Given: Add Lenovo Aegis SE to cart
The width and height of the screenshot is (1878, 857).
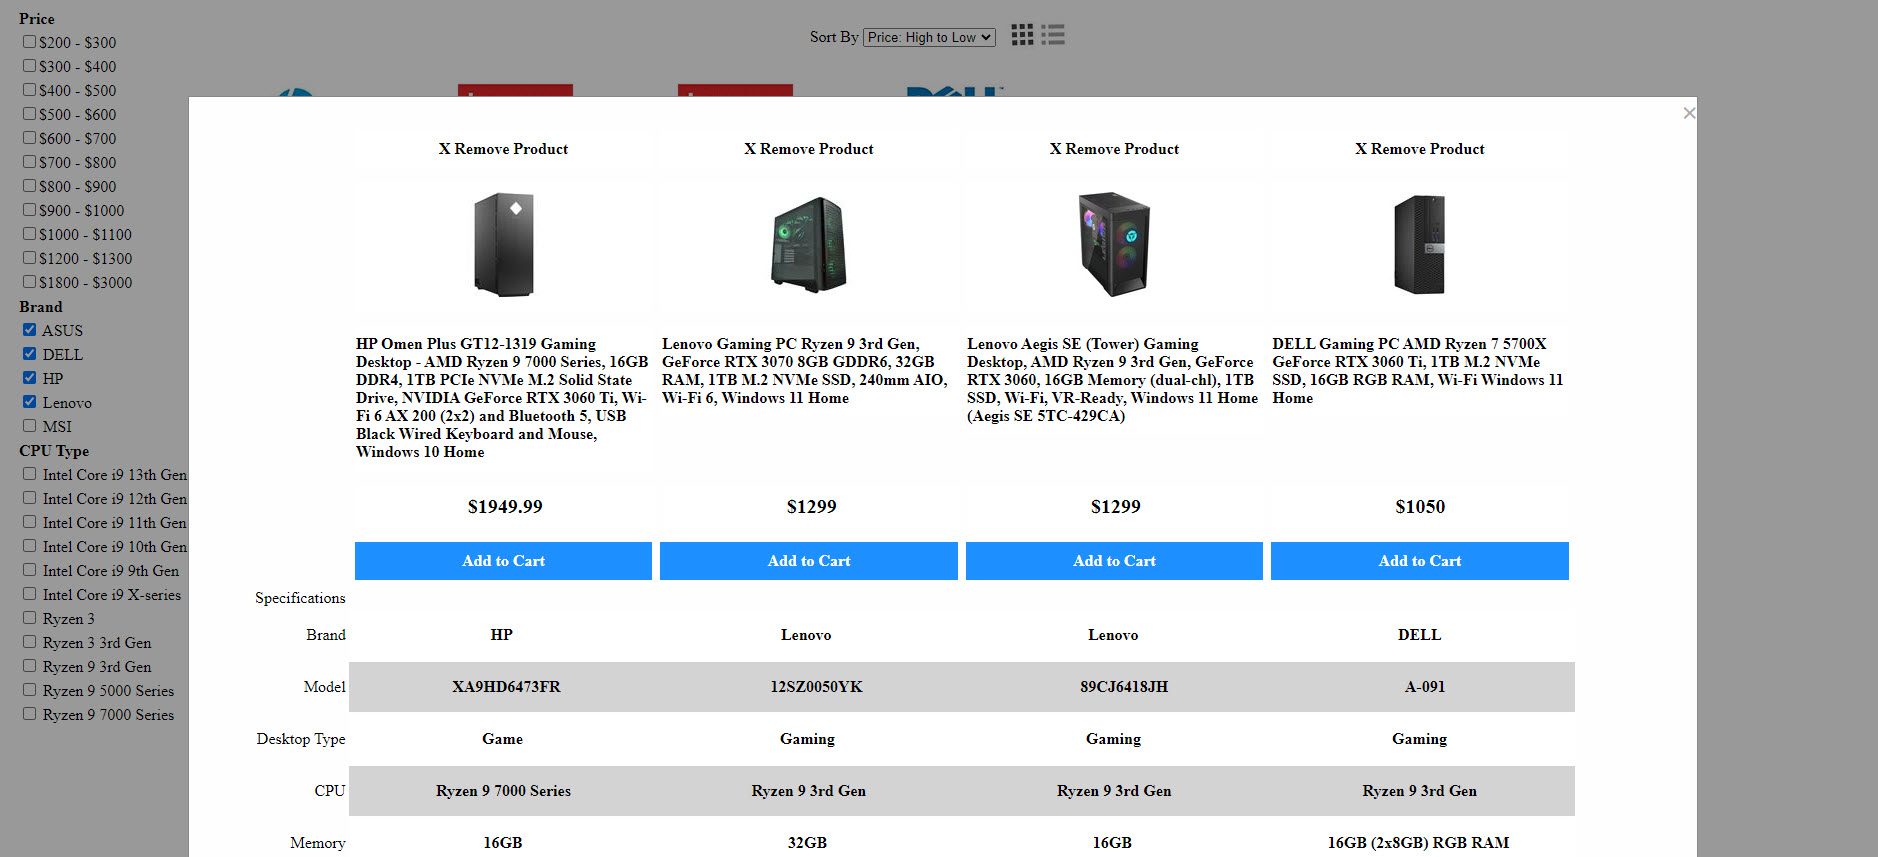Looking at the screenshot, I should pos(1114,561).
